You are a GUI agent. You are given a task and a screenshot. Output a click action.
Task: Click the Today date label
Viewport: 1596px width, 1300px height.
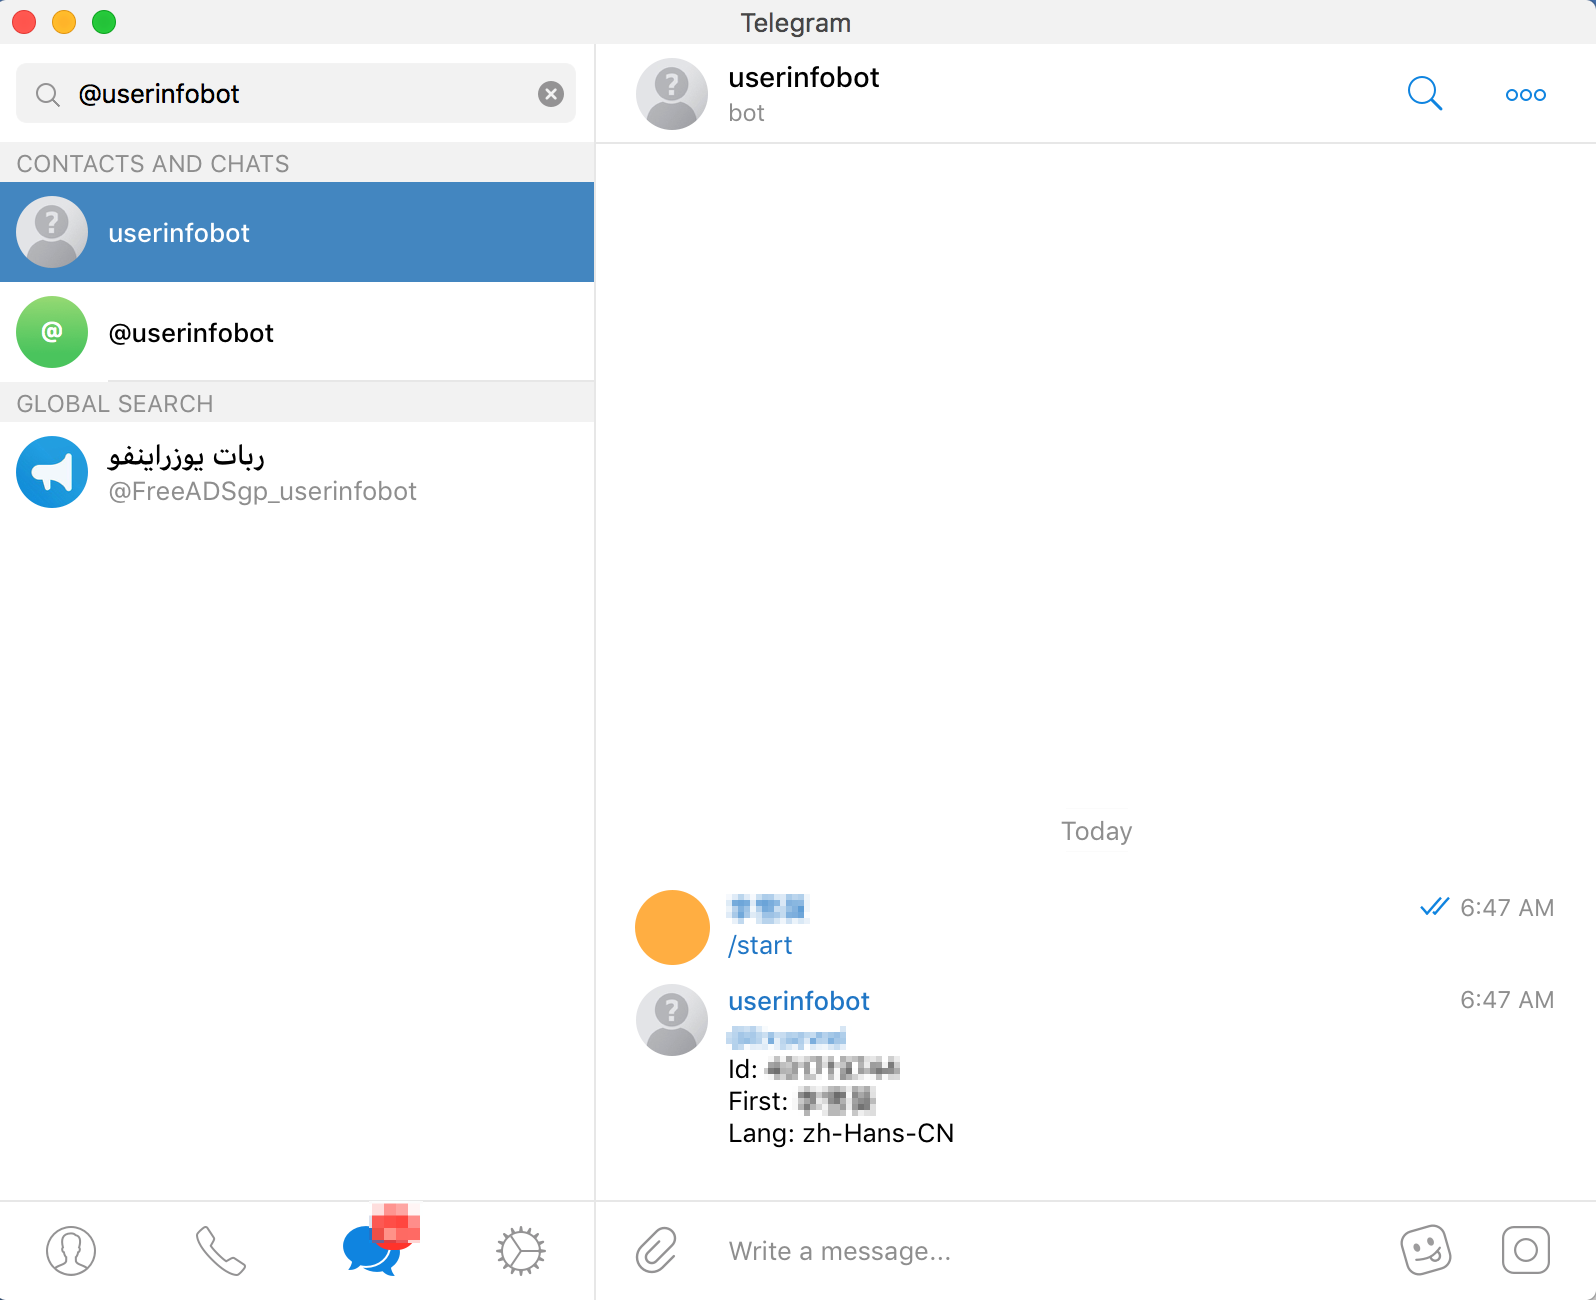[x=1096, y=831]
